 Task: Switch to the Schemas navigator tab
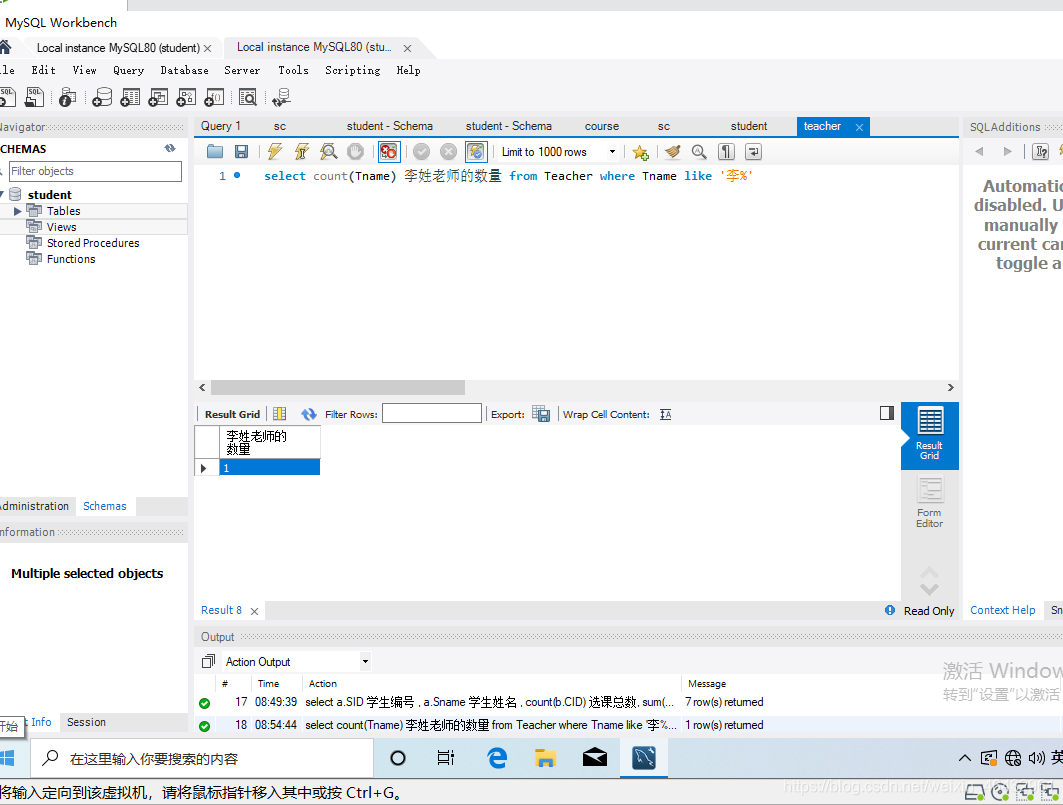tap(104, 506)
